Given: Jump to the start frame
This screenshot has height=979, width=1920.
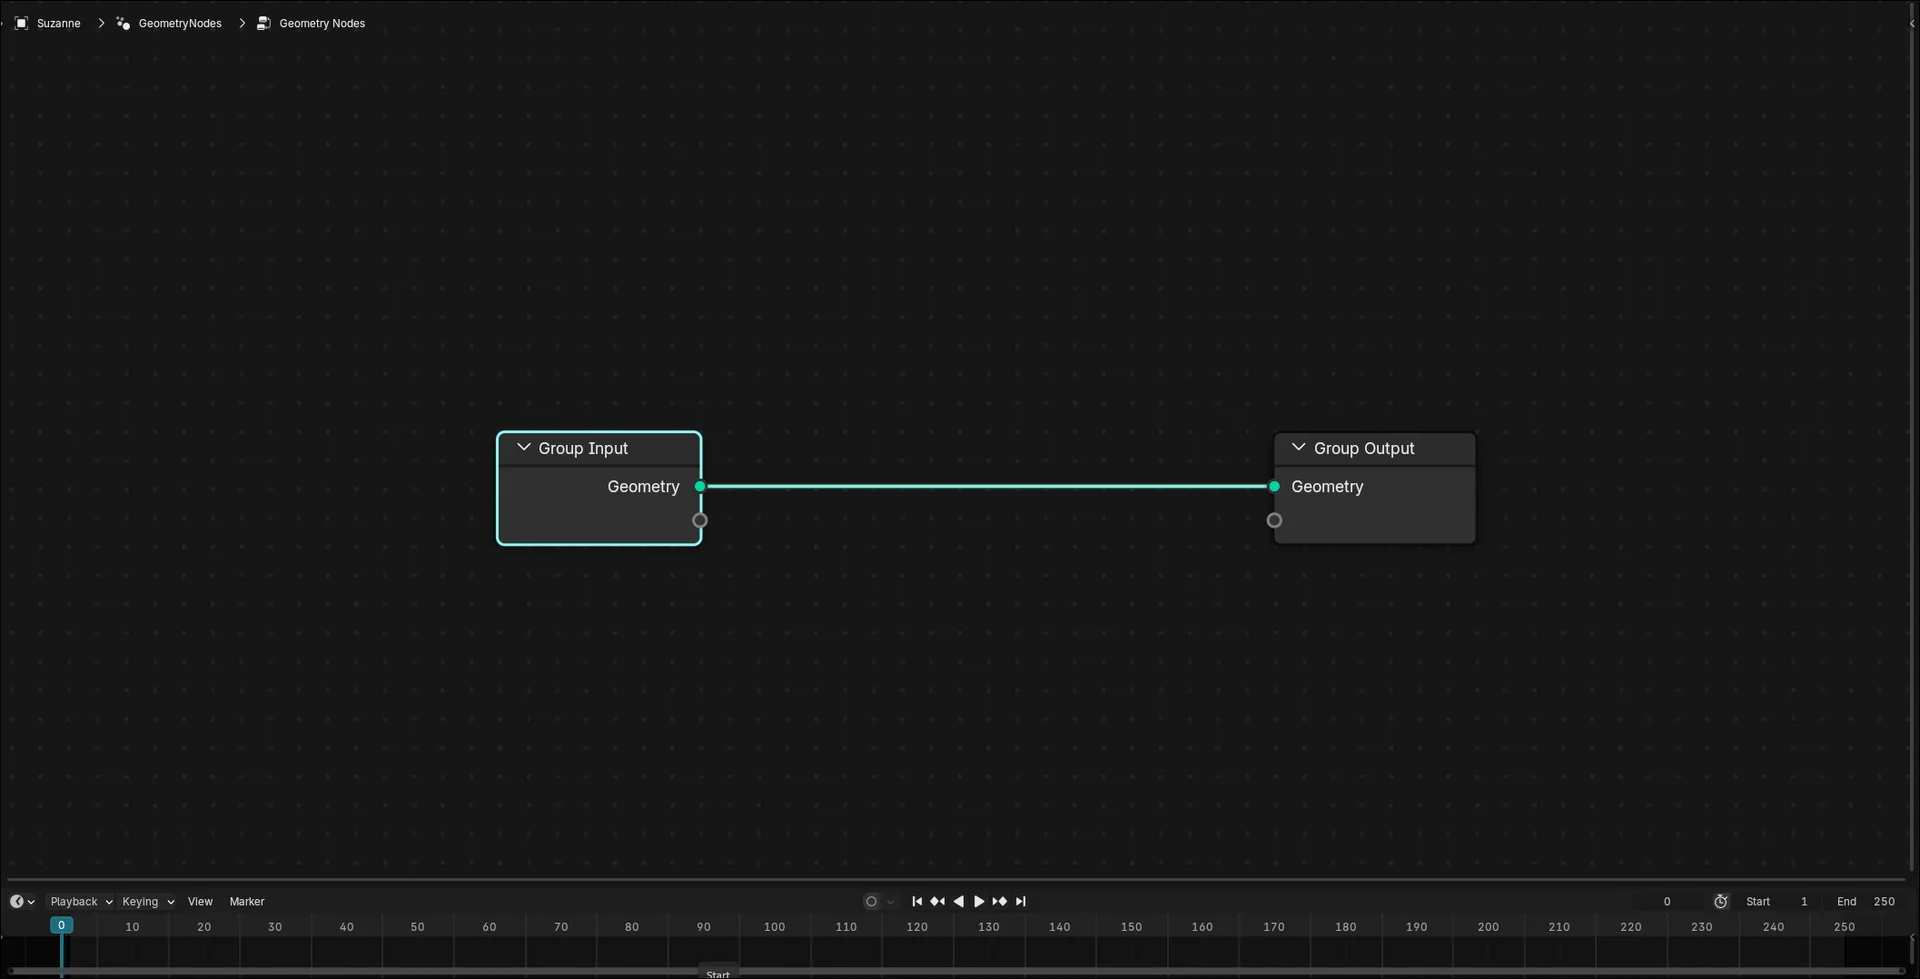Looking at the screenshot, I should [x=917, y=902].
